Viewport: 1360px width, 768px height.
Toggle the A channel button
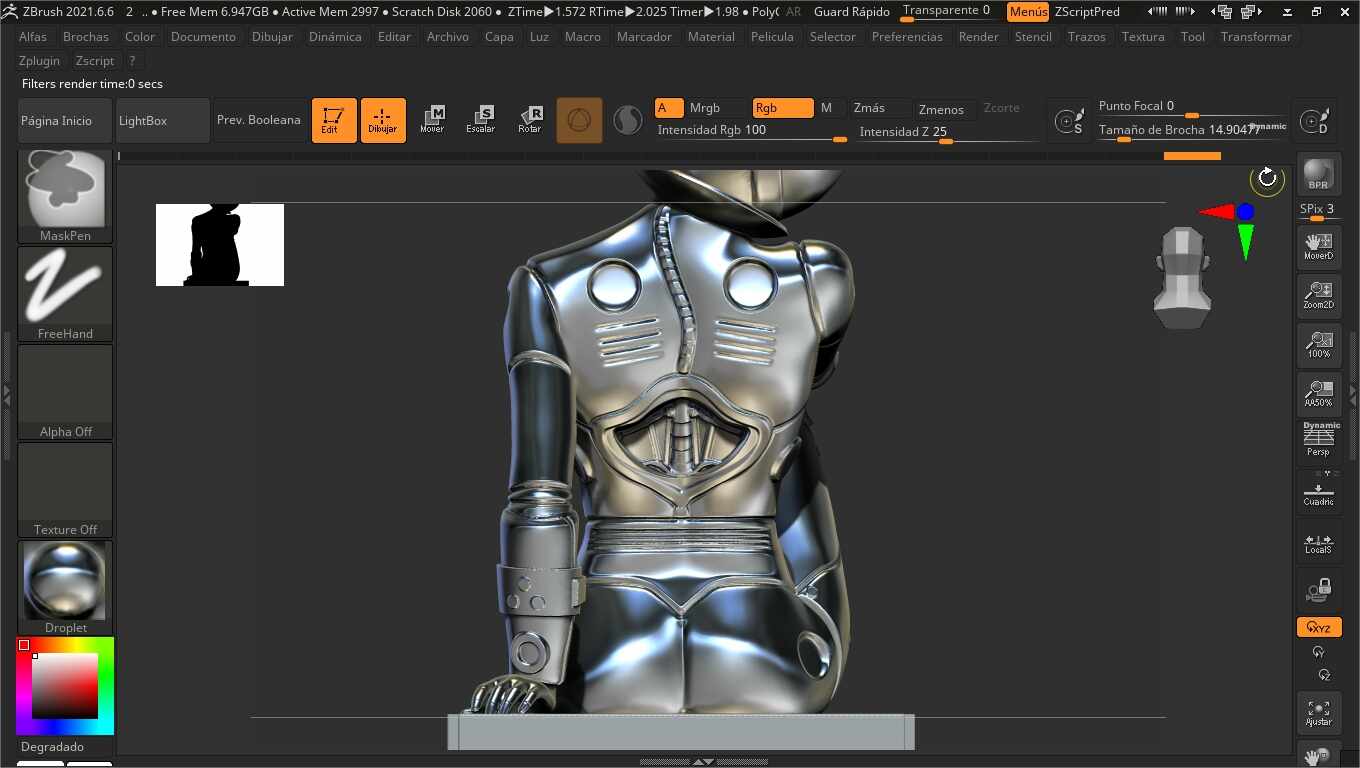tap(669, 108)
